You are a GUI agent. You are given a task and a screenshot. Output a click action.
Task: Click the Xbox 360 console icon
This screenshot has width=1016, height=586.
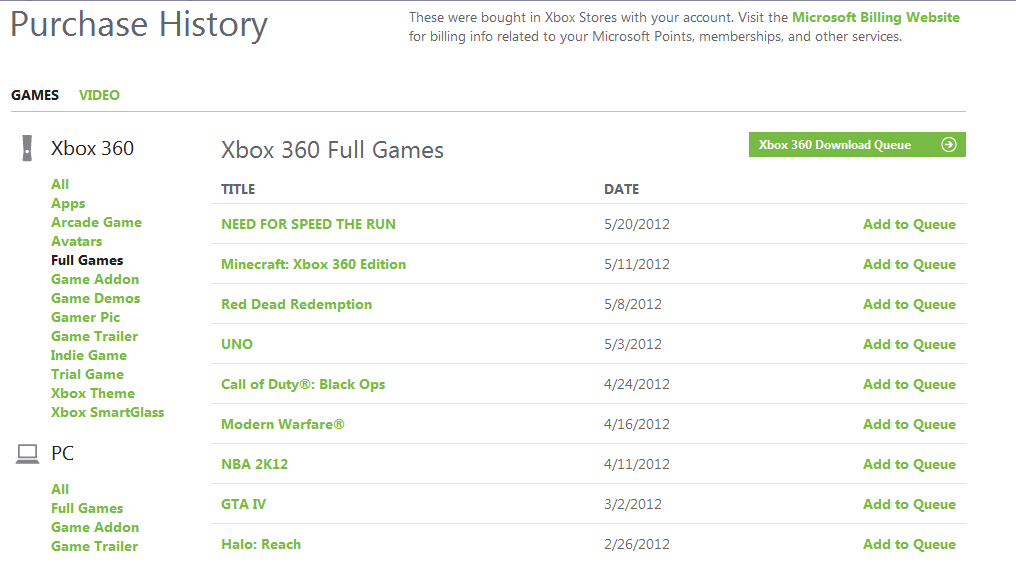(x=26, y=149)
